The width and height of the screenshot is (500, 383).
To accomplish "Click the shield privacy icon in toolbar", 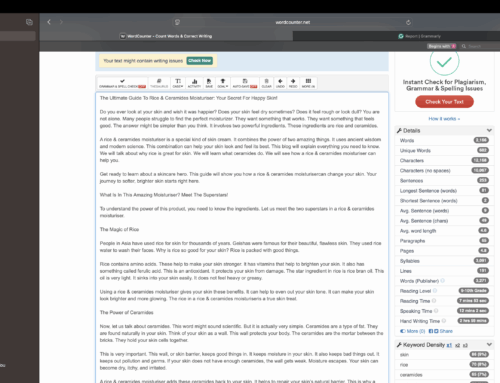I will pos(177,22).
